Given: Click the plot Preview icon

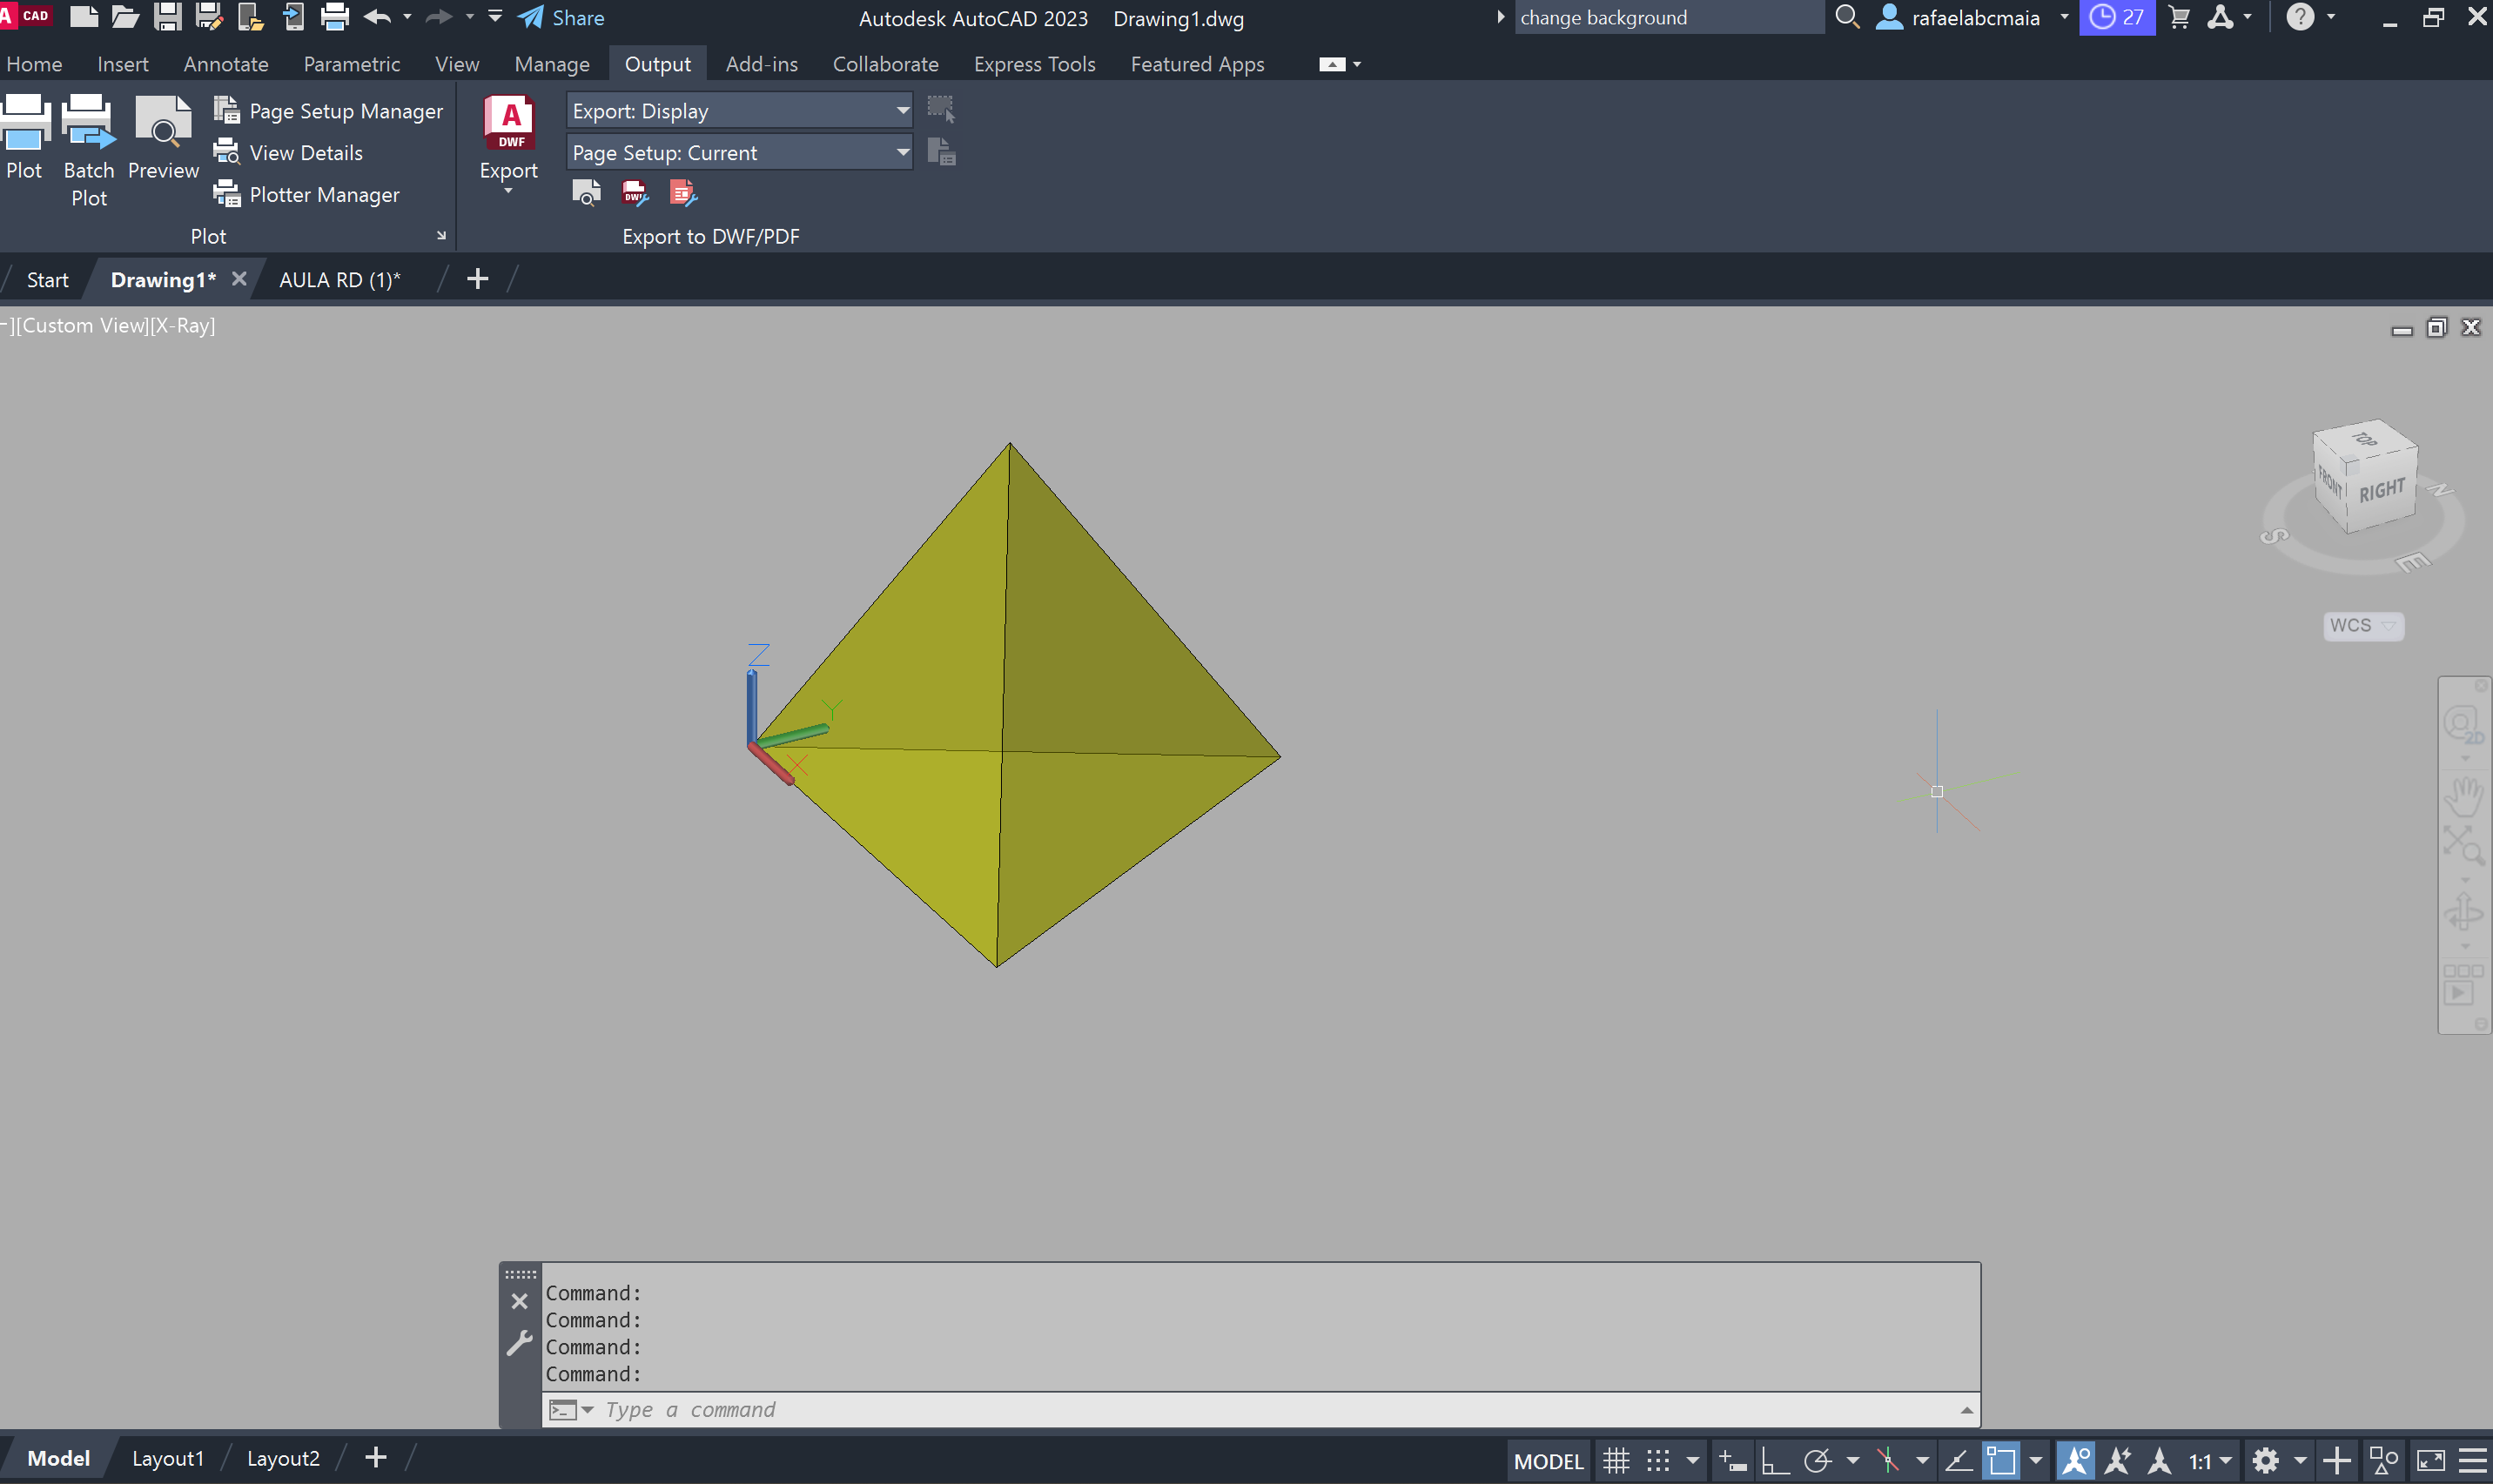Looking at the screenshot, I should tap(163, 123).
